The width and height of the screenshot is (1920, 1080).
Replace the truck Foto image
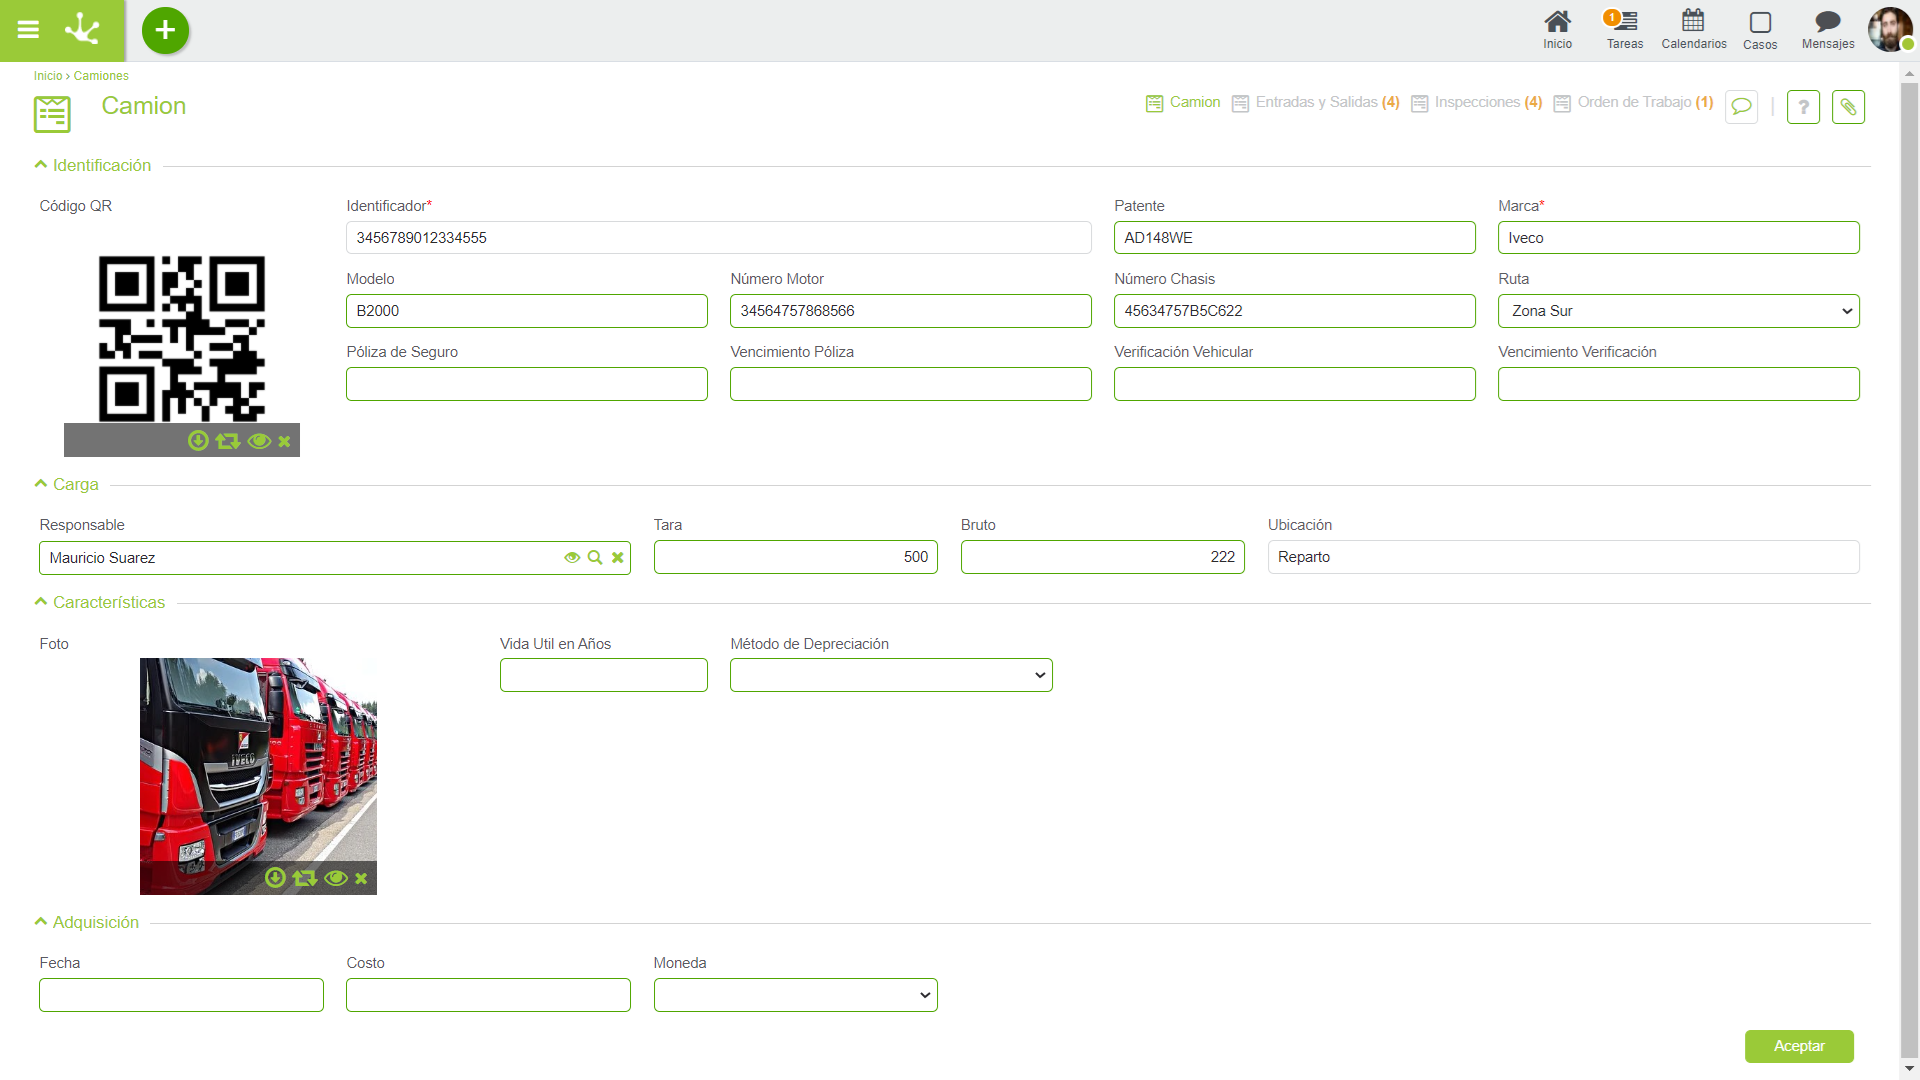point(305,878)
